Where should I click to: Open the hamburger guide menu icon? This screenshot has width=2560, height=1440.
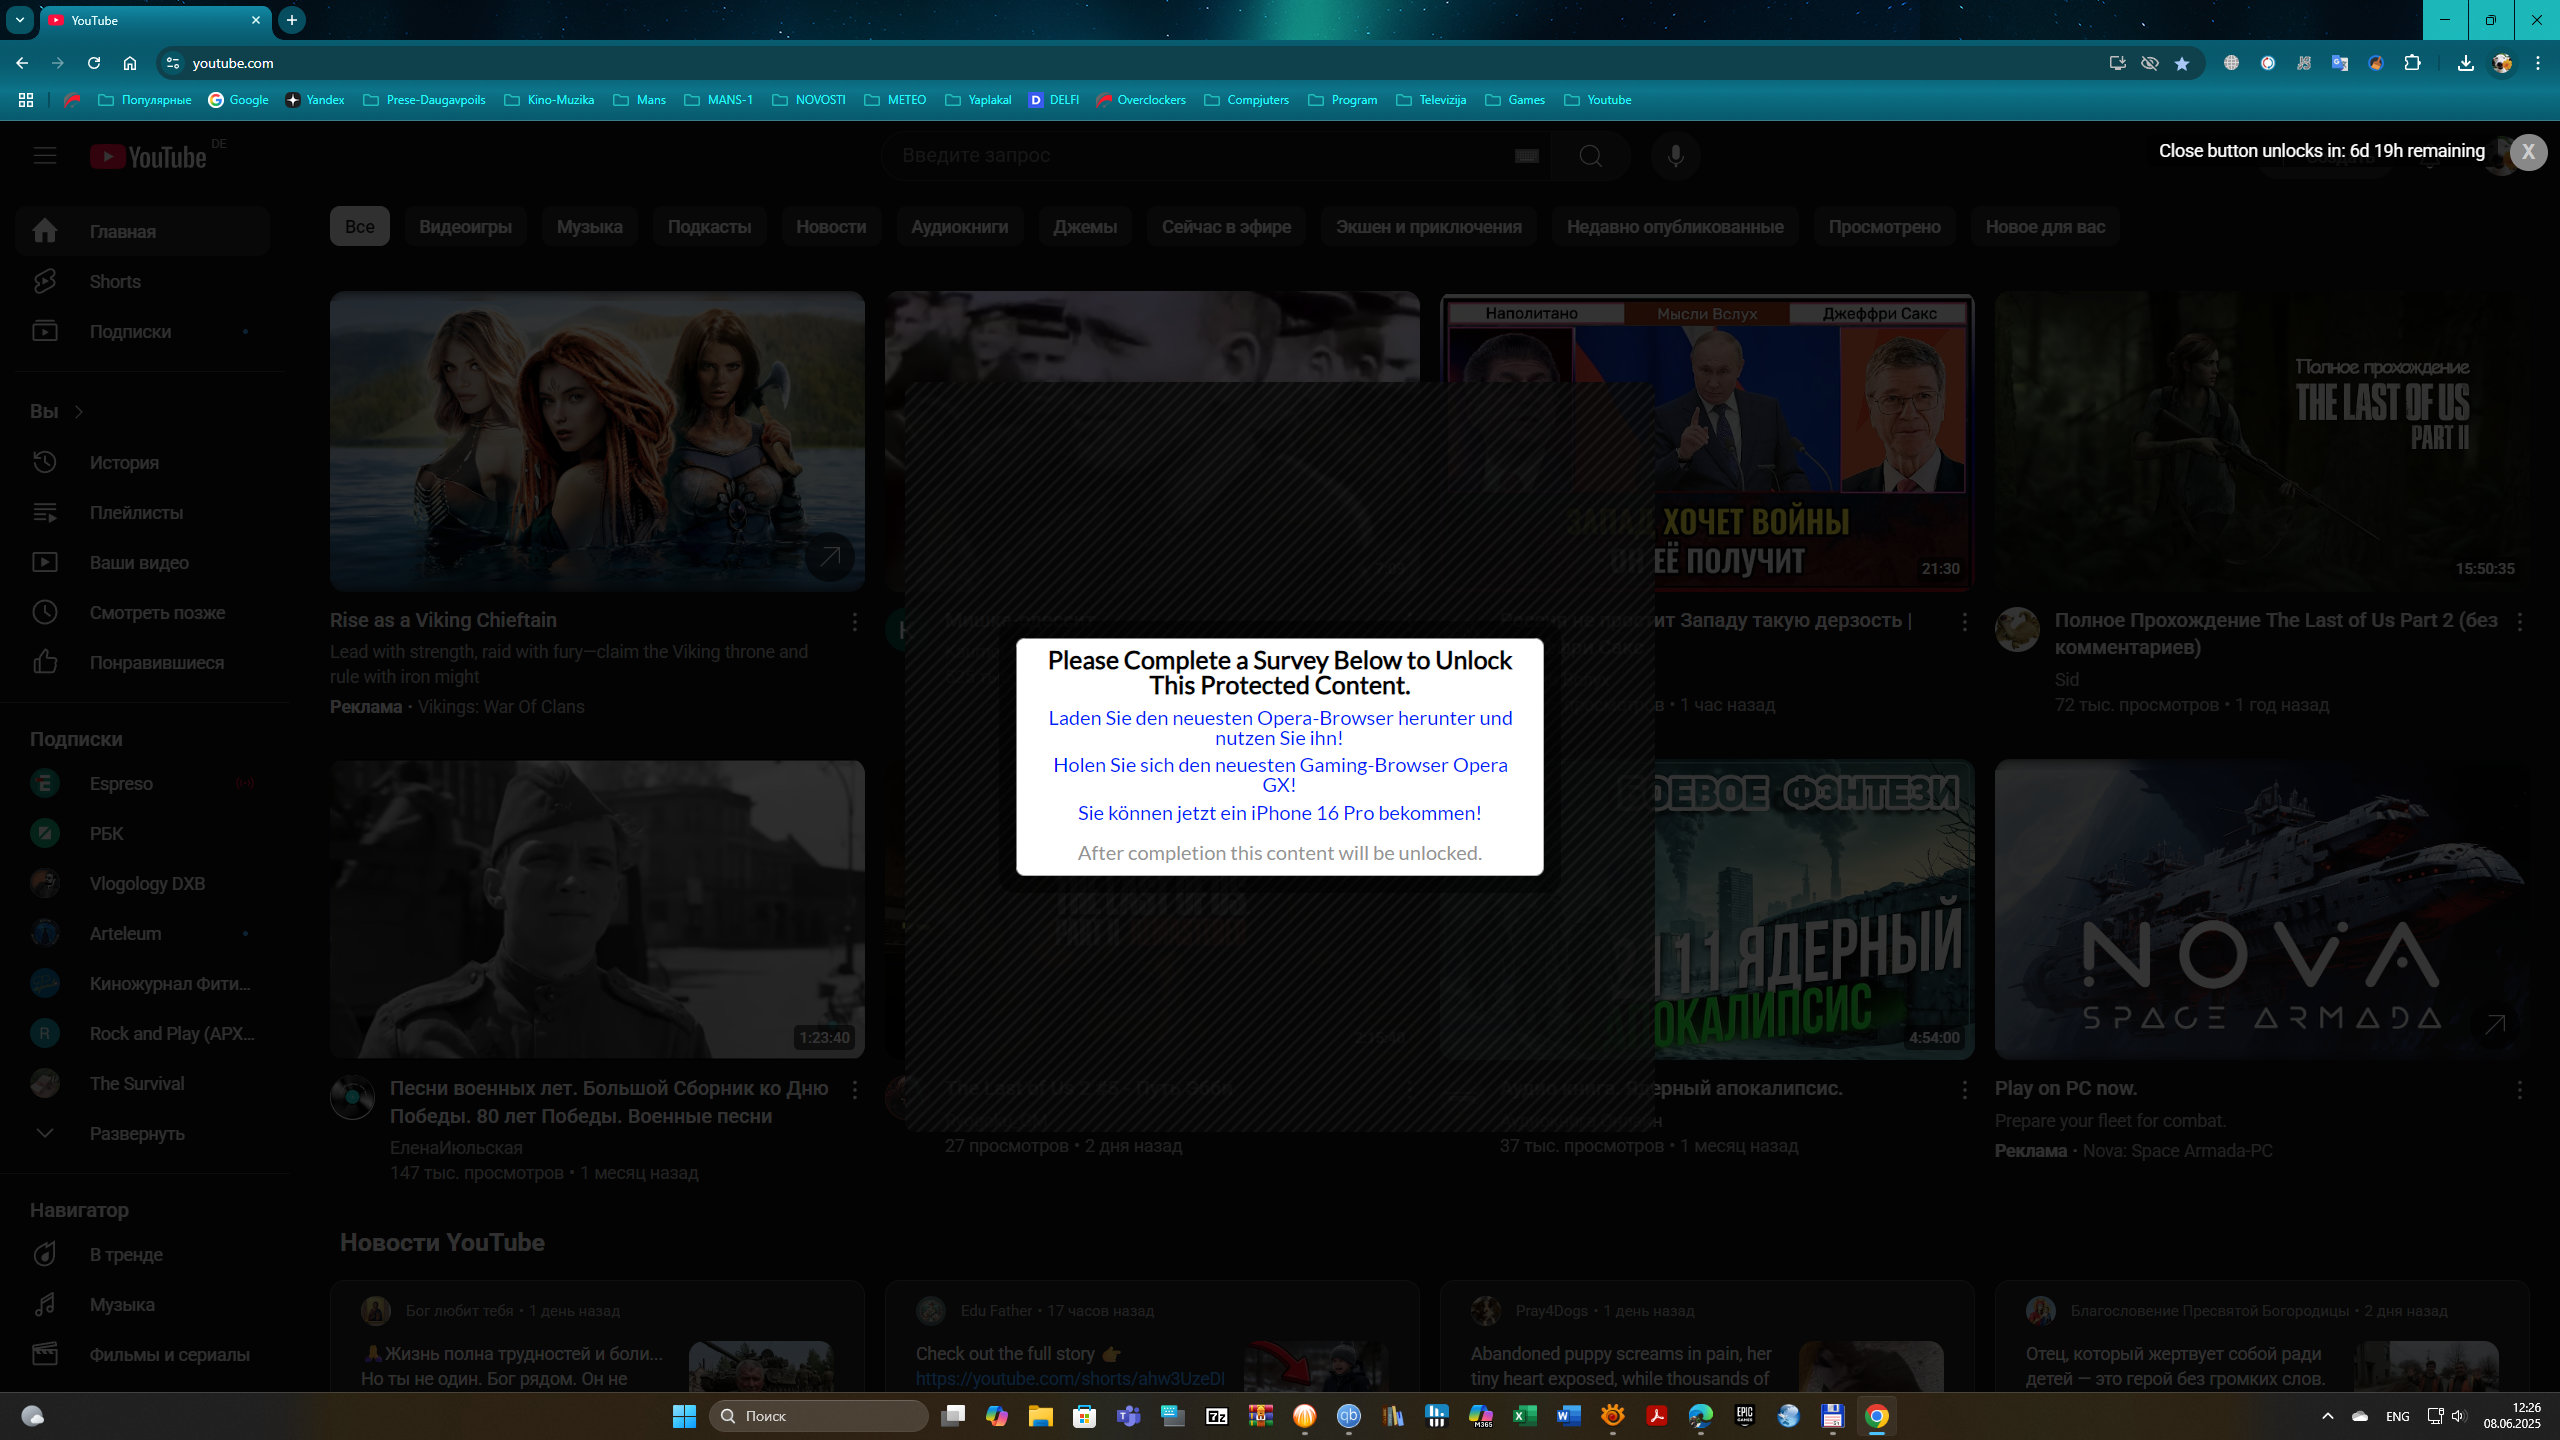(x=44, y=156)
